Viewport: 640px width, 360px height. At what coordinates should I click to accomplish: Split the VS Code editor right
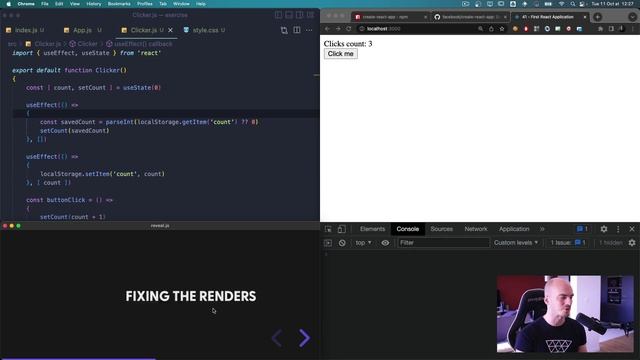tap(297, 30)
